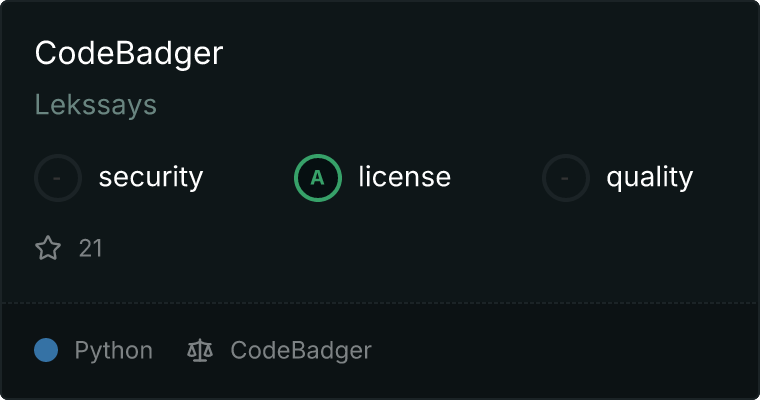
Task: Click the dashed divider line above footer
Action: pos(380,303)
